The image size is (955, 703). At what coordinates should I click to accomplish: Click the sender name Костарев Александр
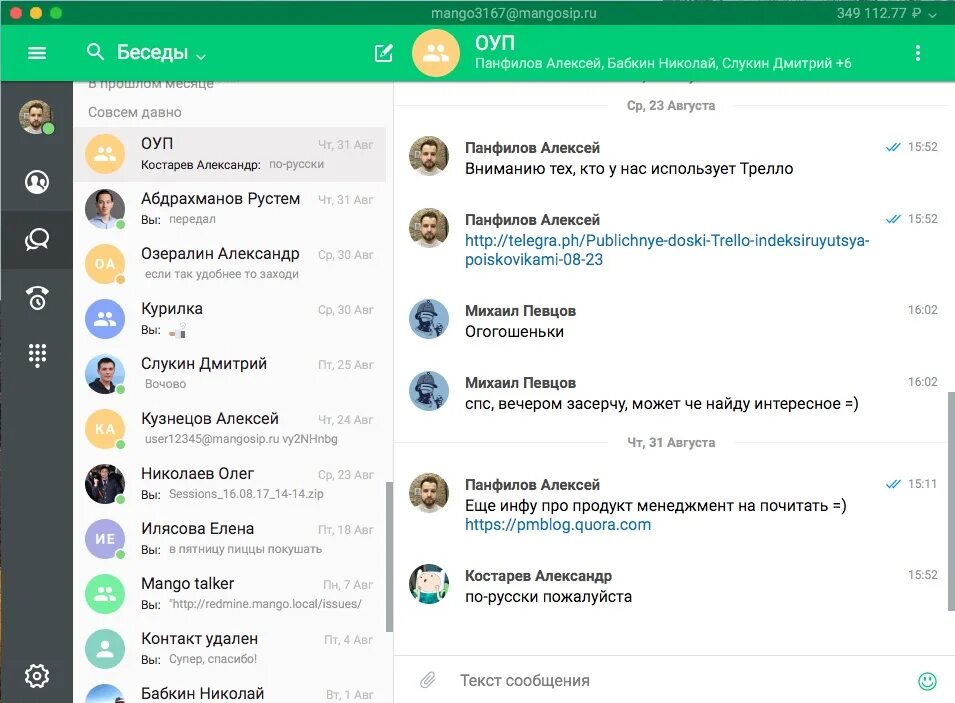538,576
